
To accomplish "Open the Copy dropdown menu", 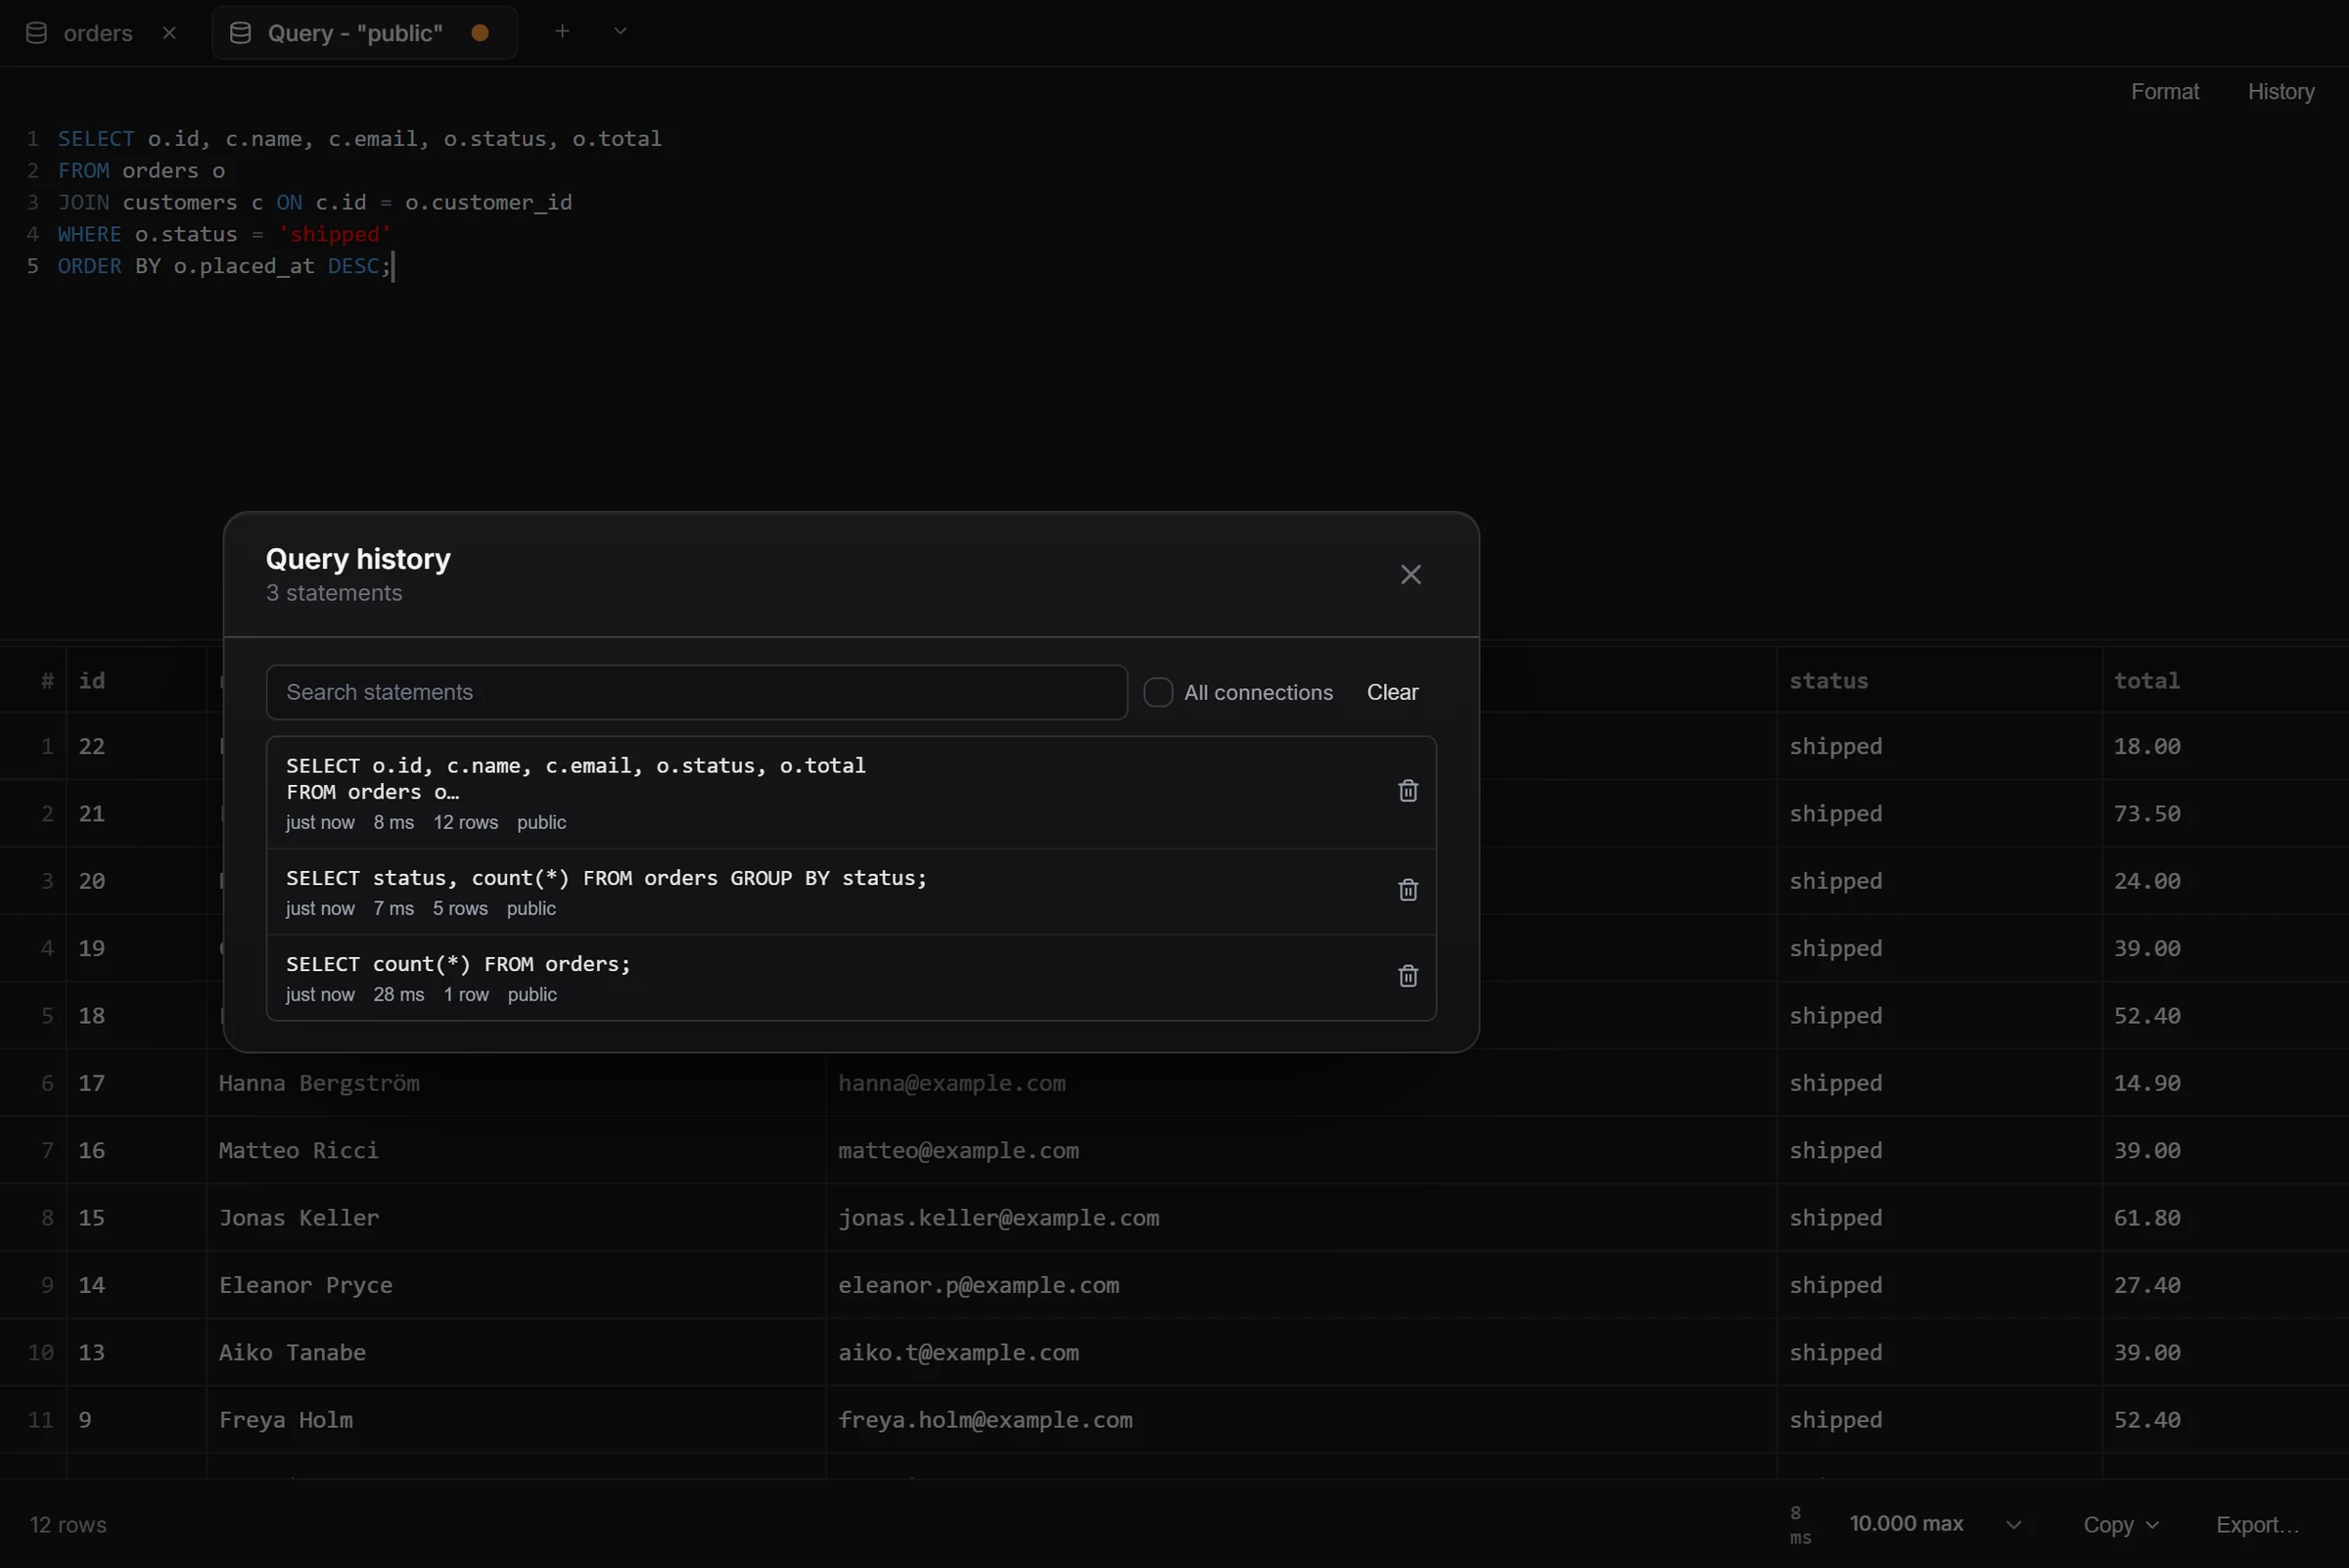I will (2121, 1524).
